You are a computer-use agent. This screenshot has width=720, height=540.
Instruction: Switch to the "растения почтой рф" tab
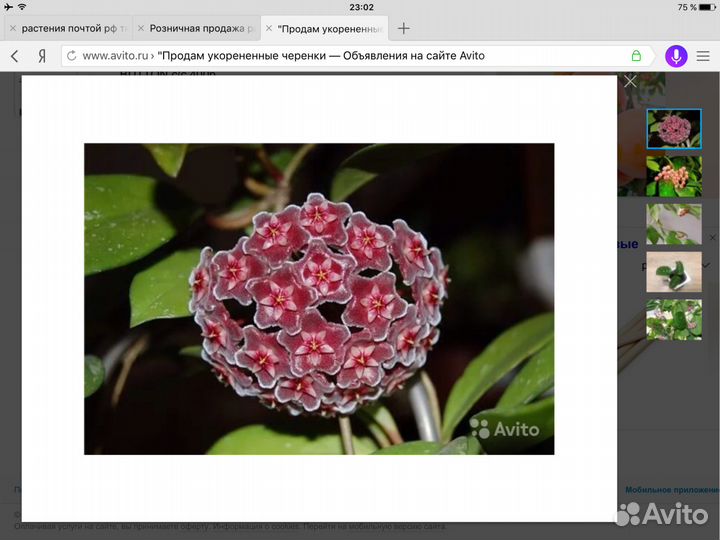pyautogui.click(x=70, y=29)
